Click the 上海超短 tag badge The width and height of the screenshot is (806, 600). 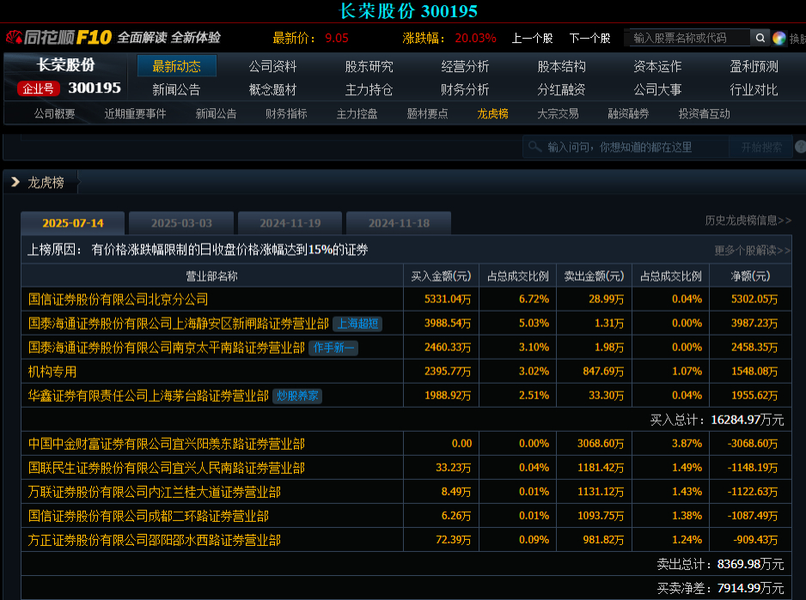coord(358,323)
